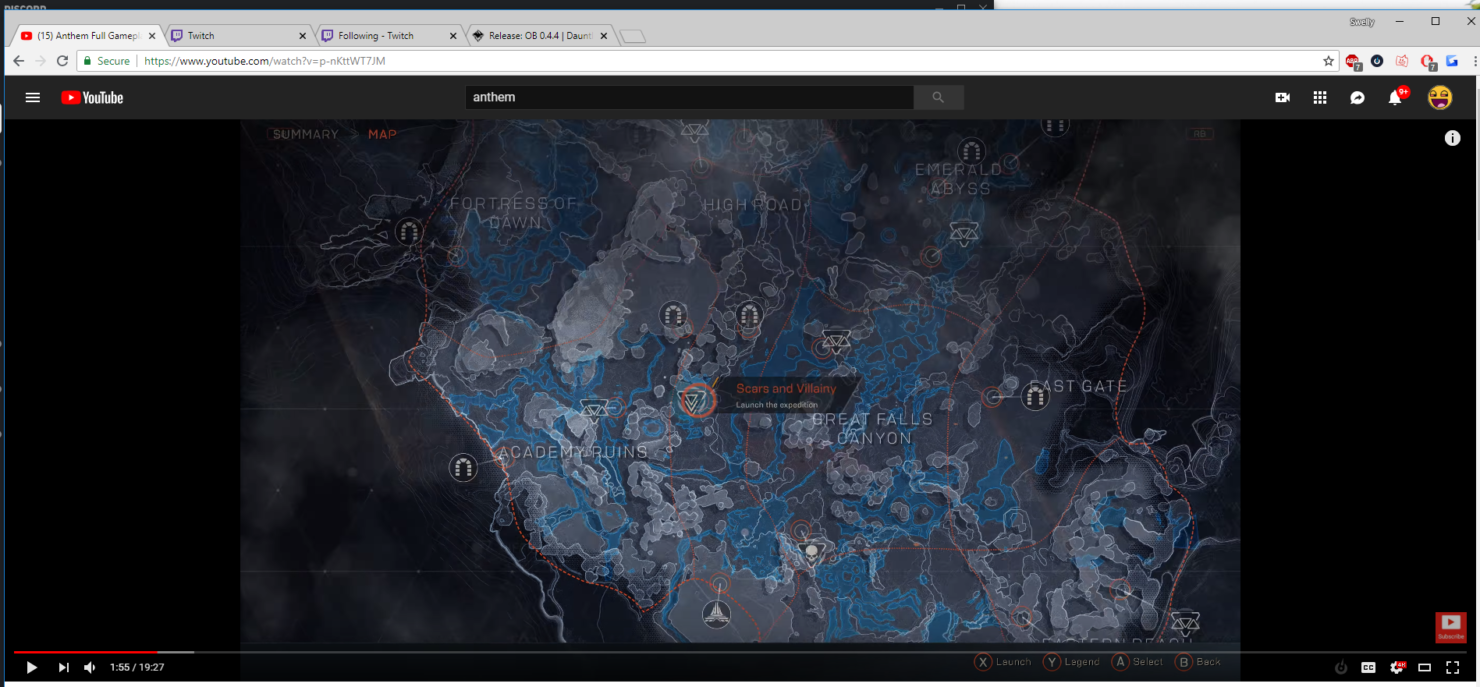The width and height of the screenshot is (1480, 687).
Task: Switch to the Release: OB 0.4.4 tab
Action: point(538,36)
